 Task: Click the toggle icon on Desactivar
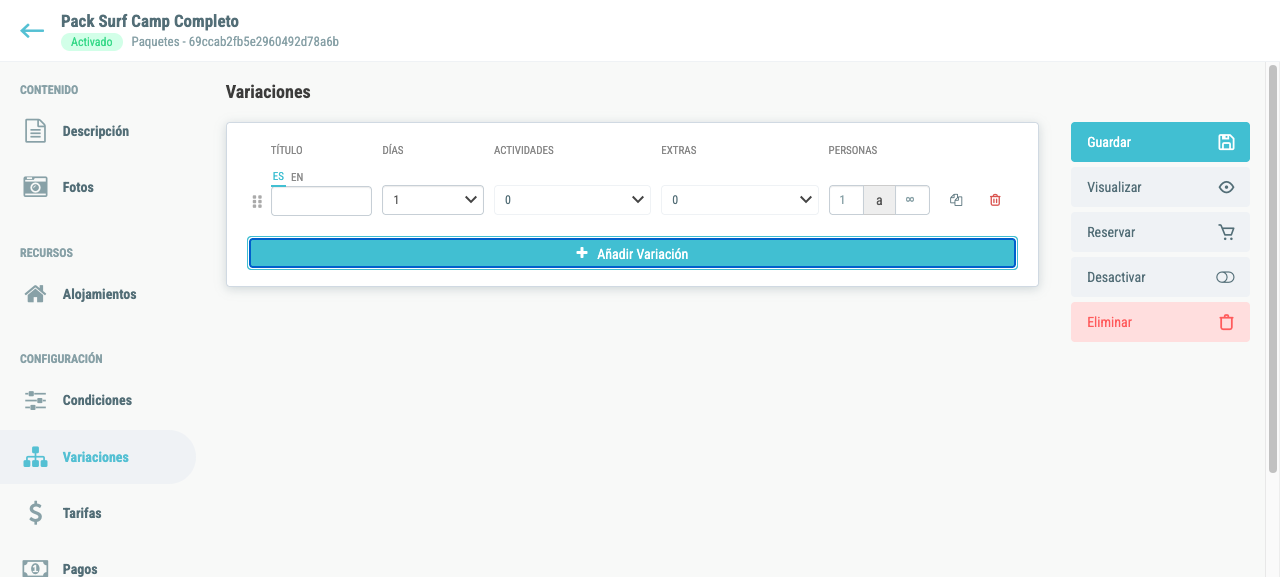[1226, 277]
